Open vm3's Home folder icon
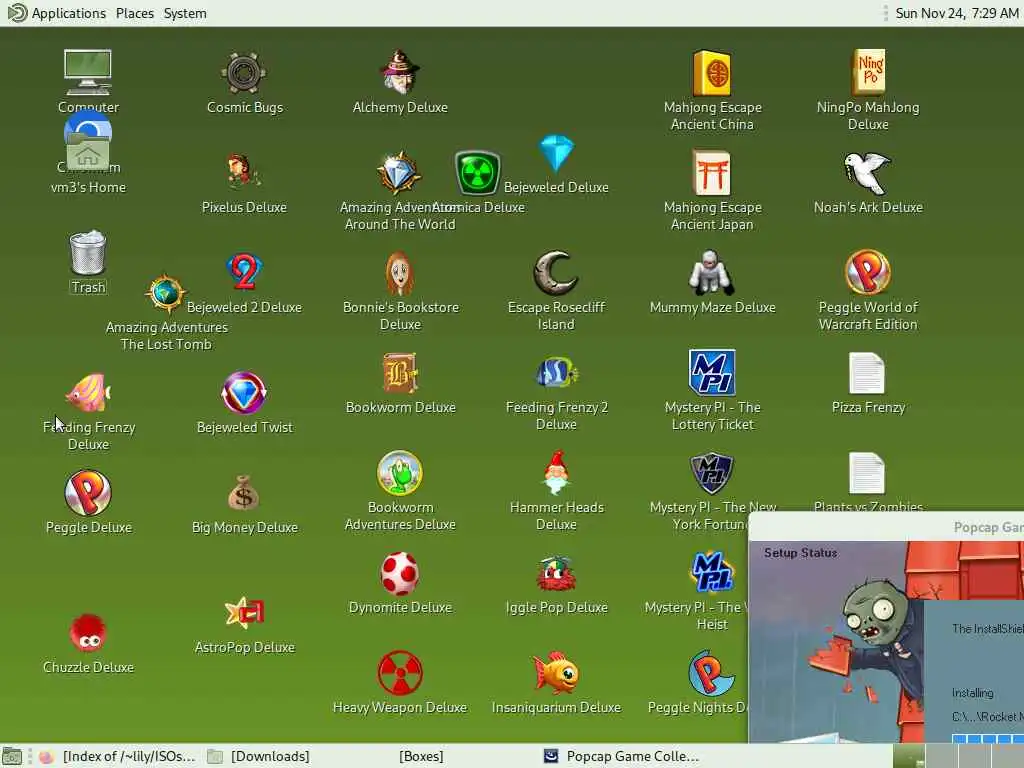This screenshot has height=768, width=1024. pos(88,153)
